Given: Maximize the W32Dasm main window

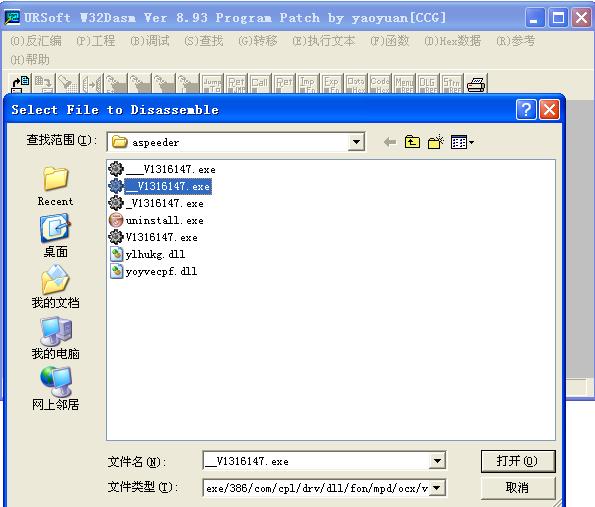Looking at the screenshot, I should [x=558, y=17].
